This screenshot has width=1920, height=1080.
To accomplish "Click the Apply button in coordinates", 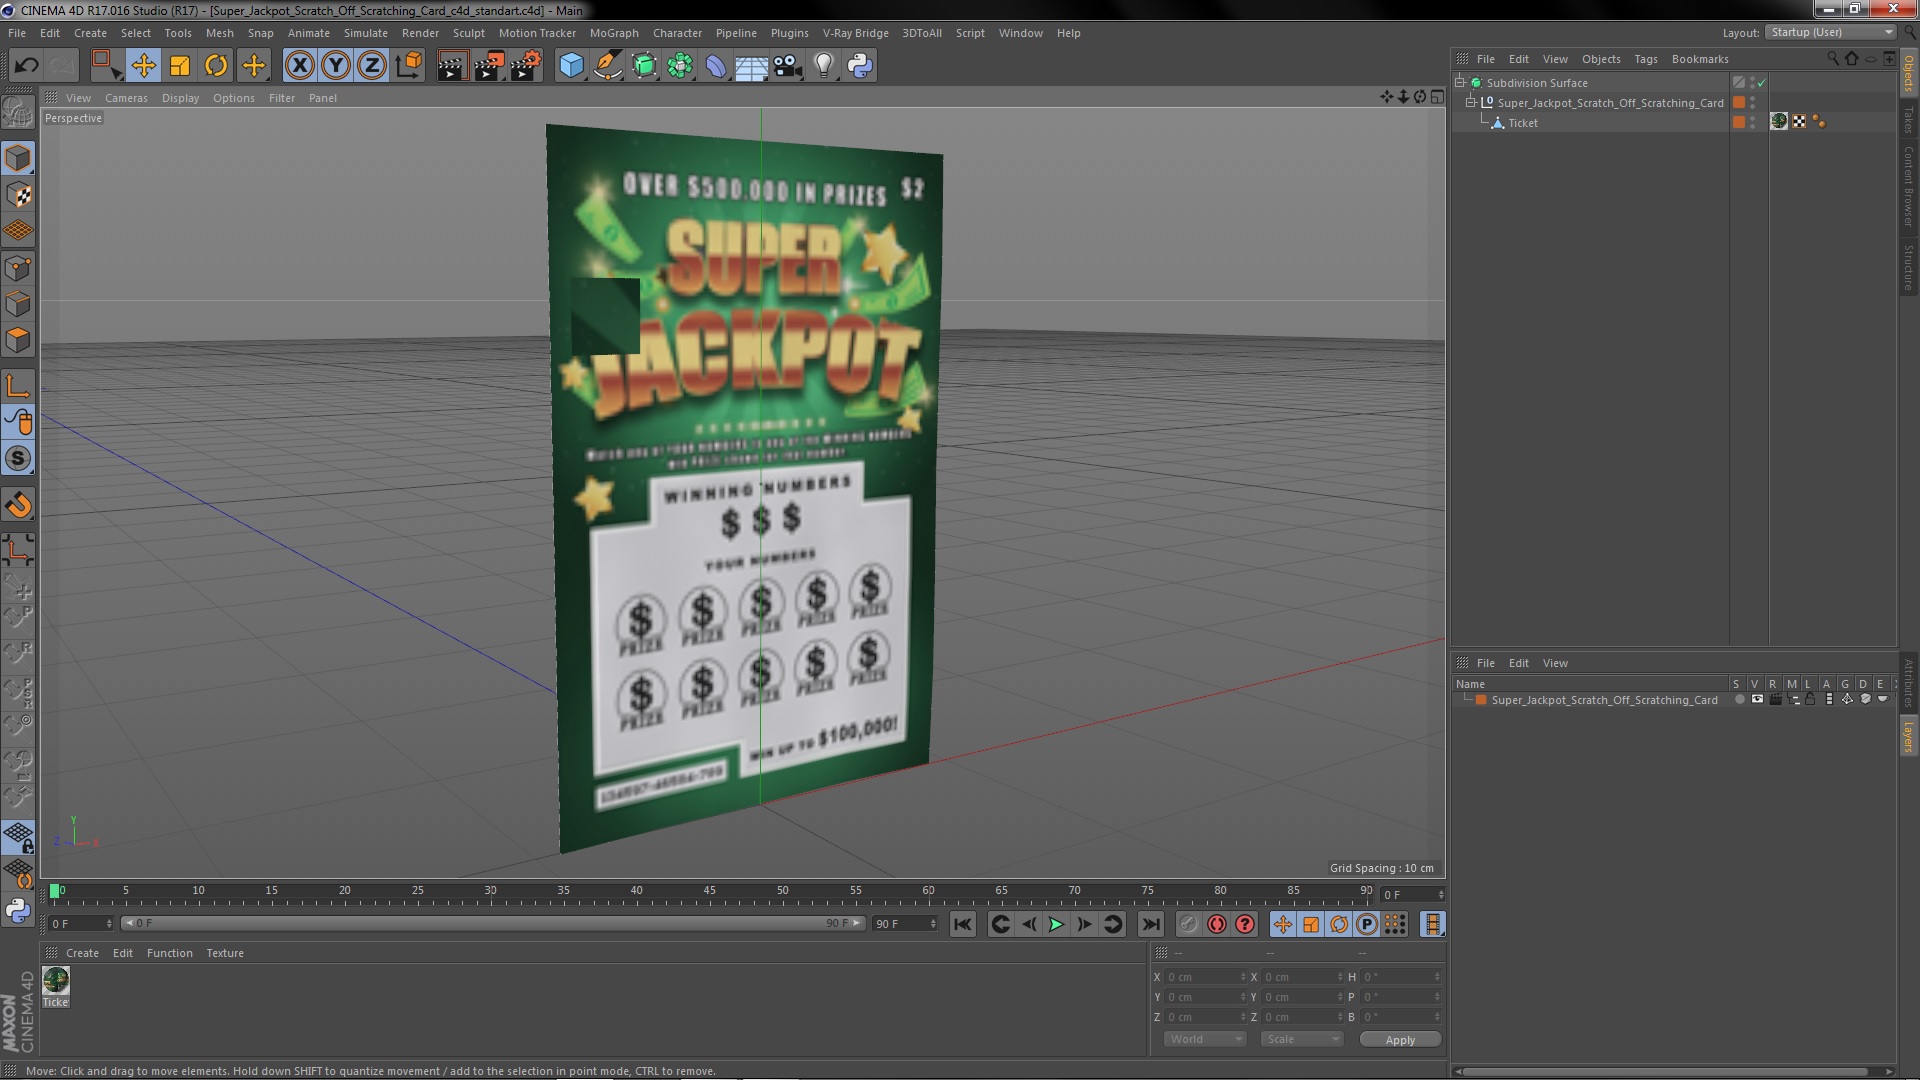I will tap(1400, 1039).
